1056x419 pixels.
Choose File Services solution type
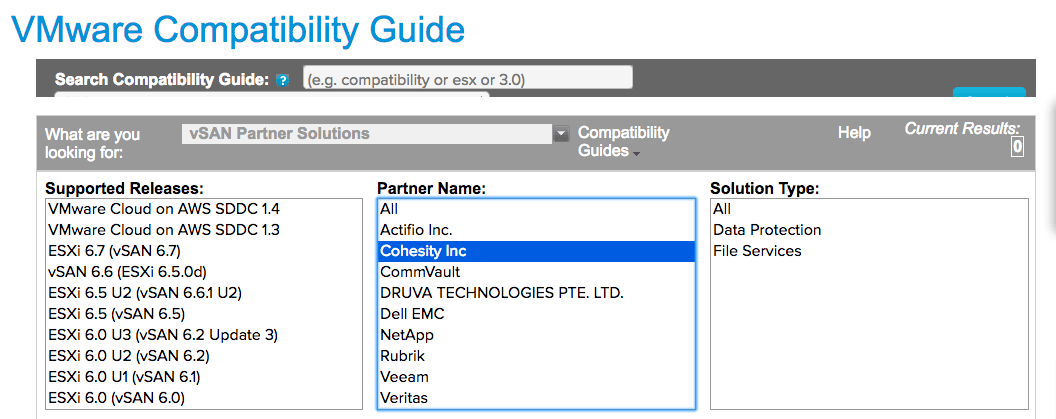757,251
